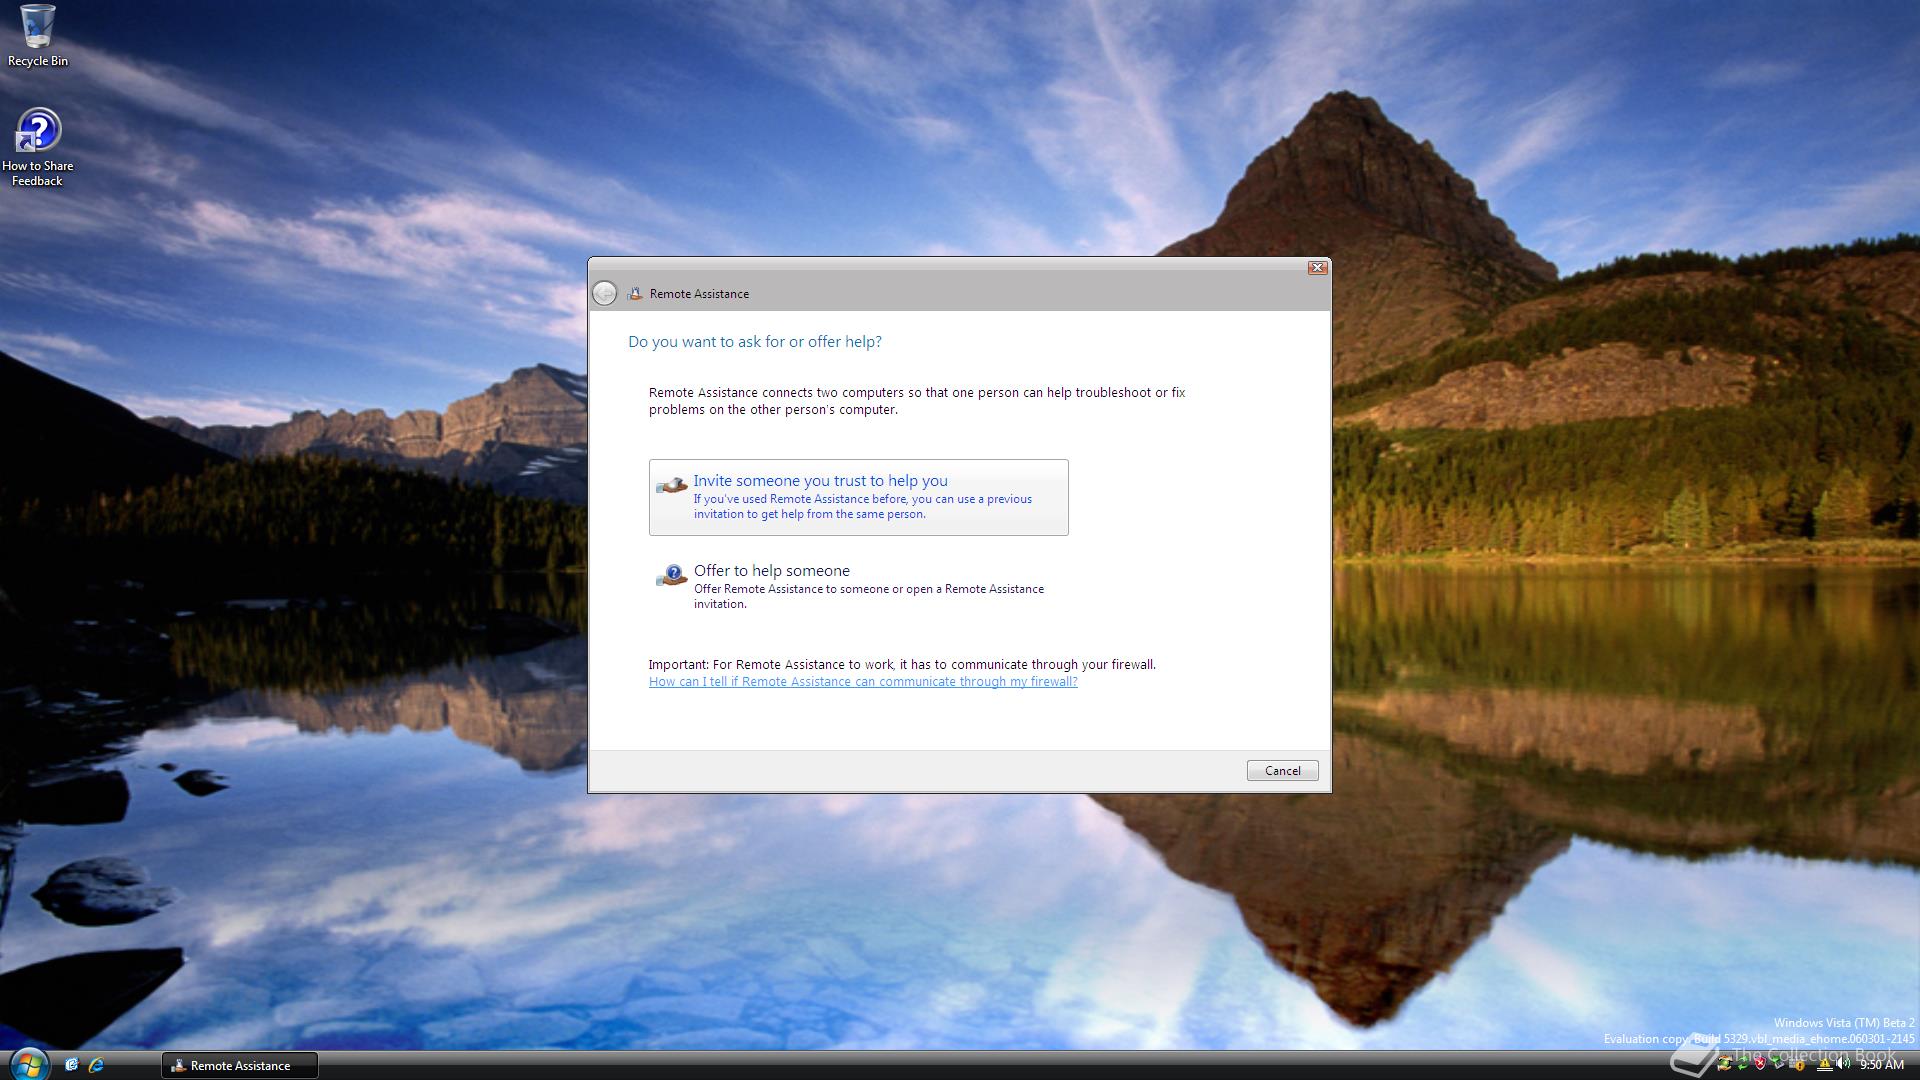
Task: Open the volume speaker tray icon
Action: click(1842, 1063)
